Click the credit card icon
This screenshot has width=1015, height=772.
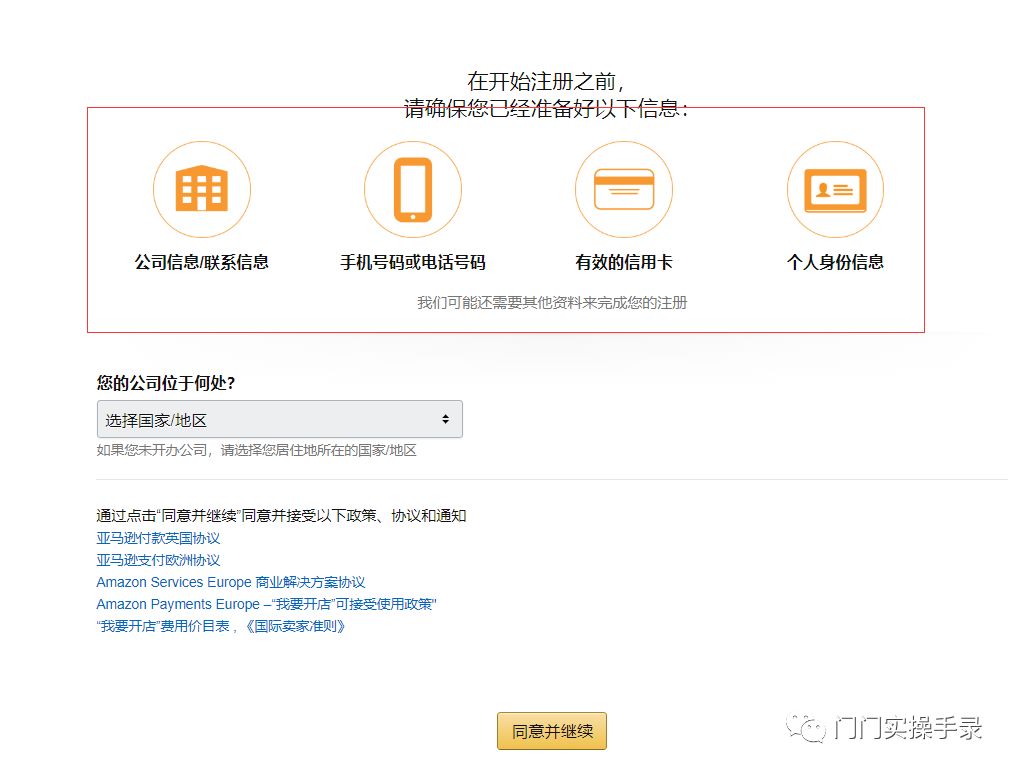pos(624,189)
